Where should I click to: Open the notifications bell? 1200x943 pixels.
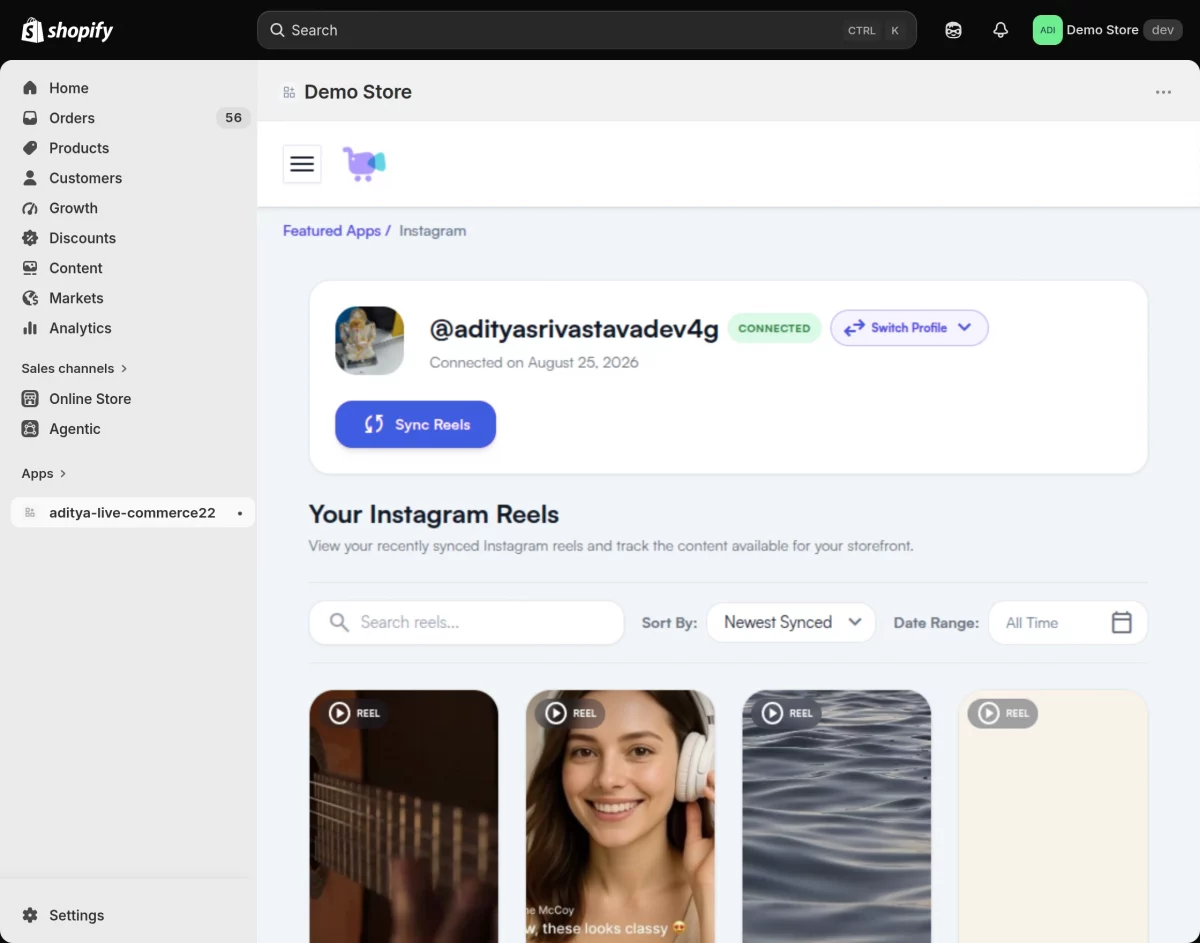click(x=1000, y=30)
